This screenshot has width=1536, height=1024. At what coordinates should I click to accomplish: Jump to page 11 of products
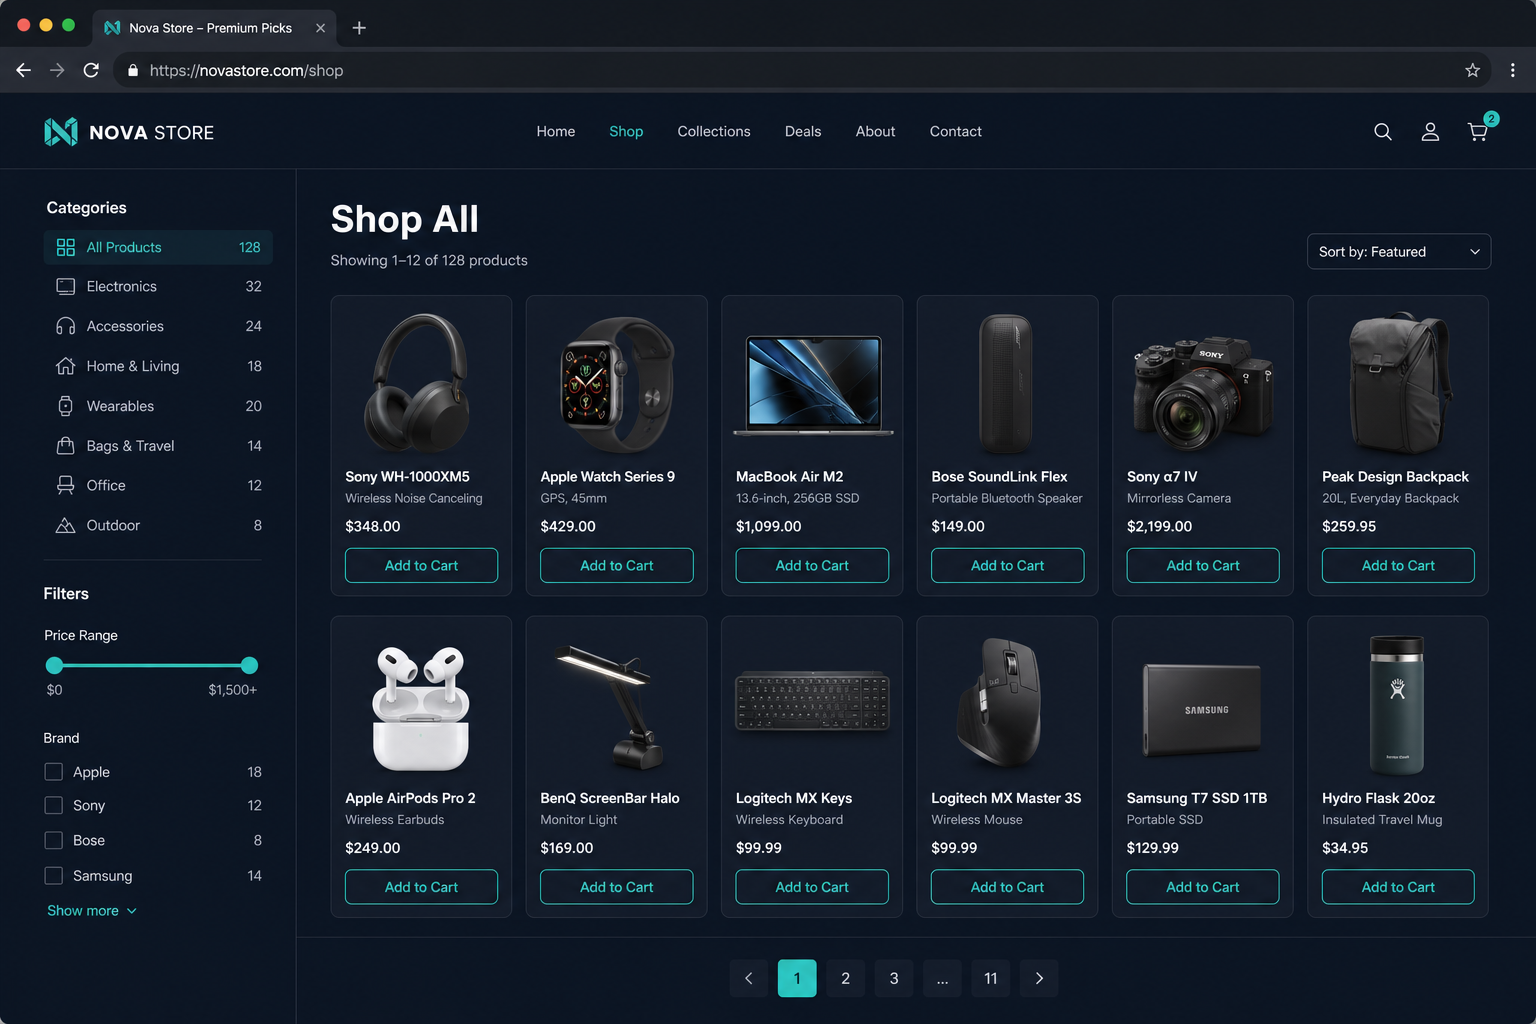[x=991, y=978]
